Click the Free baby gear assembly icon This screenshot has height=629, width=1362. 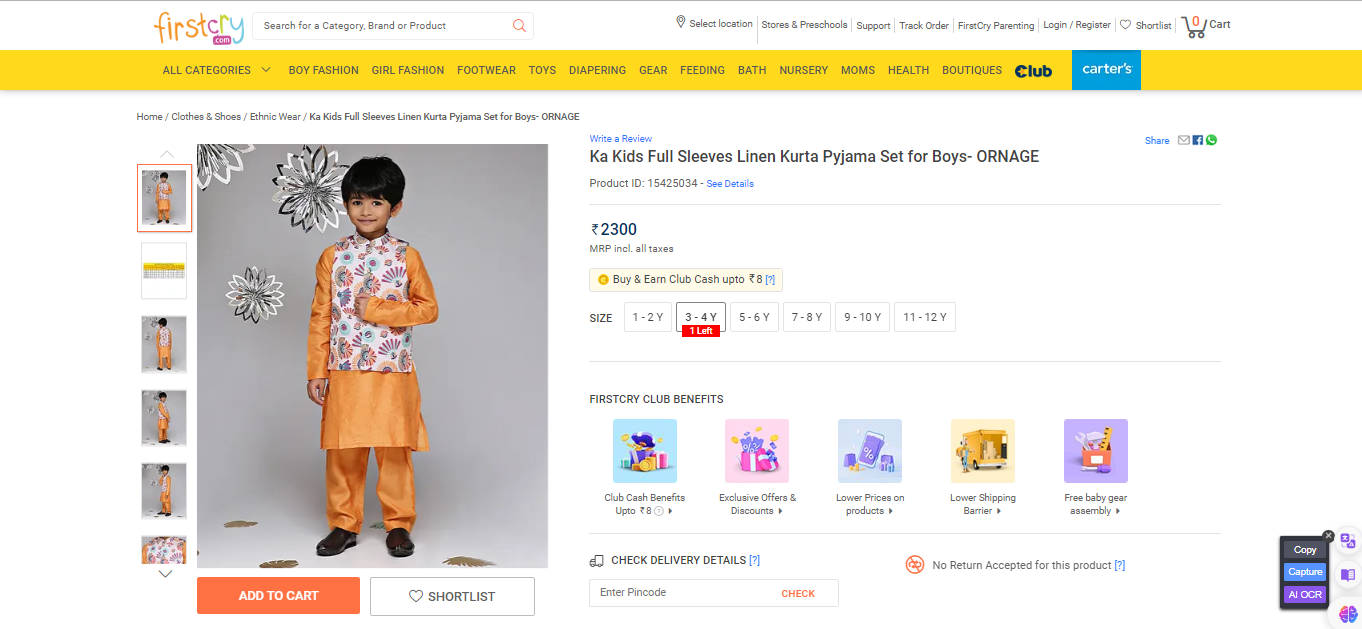click(x=1095, y=451)
